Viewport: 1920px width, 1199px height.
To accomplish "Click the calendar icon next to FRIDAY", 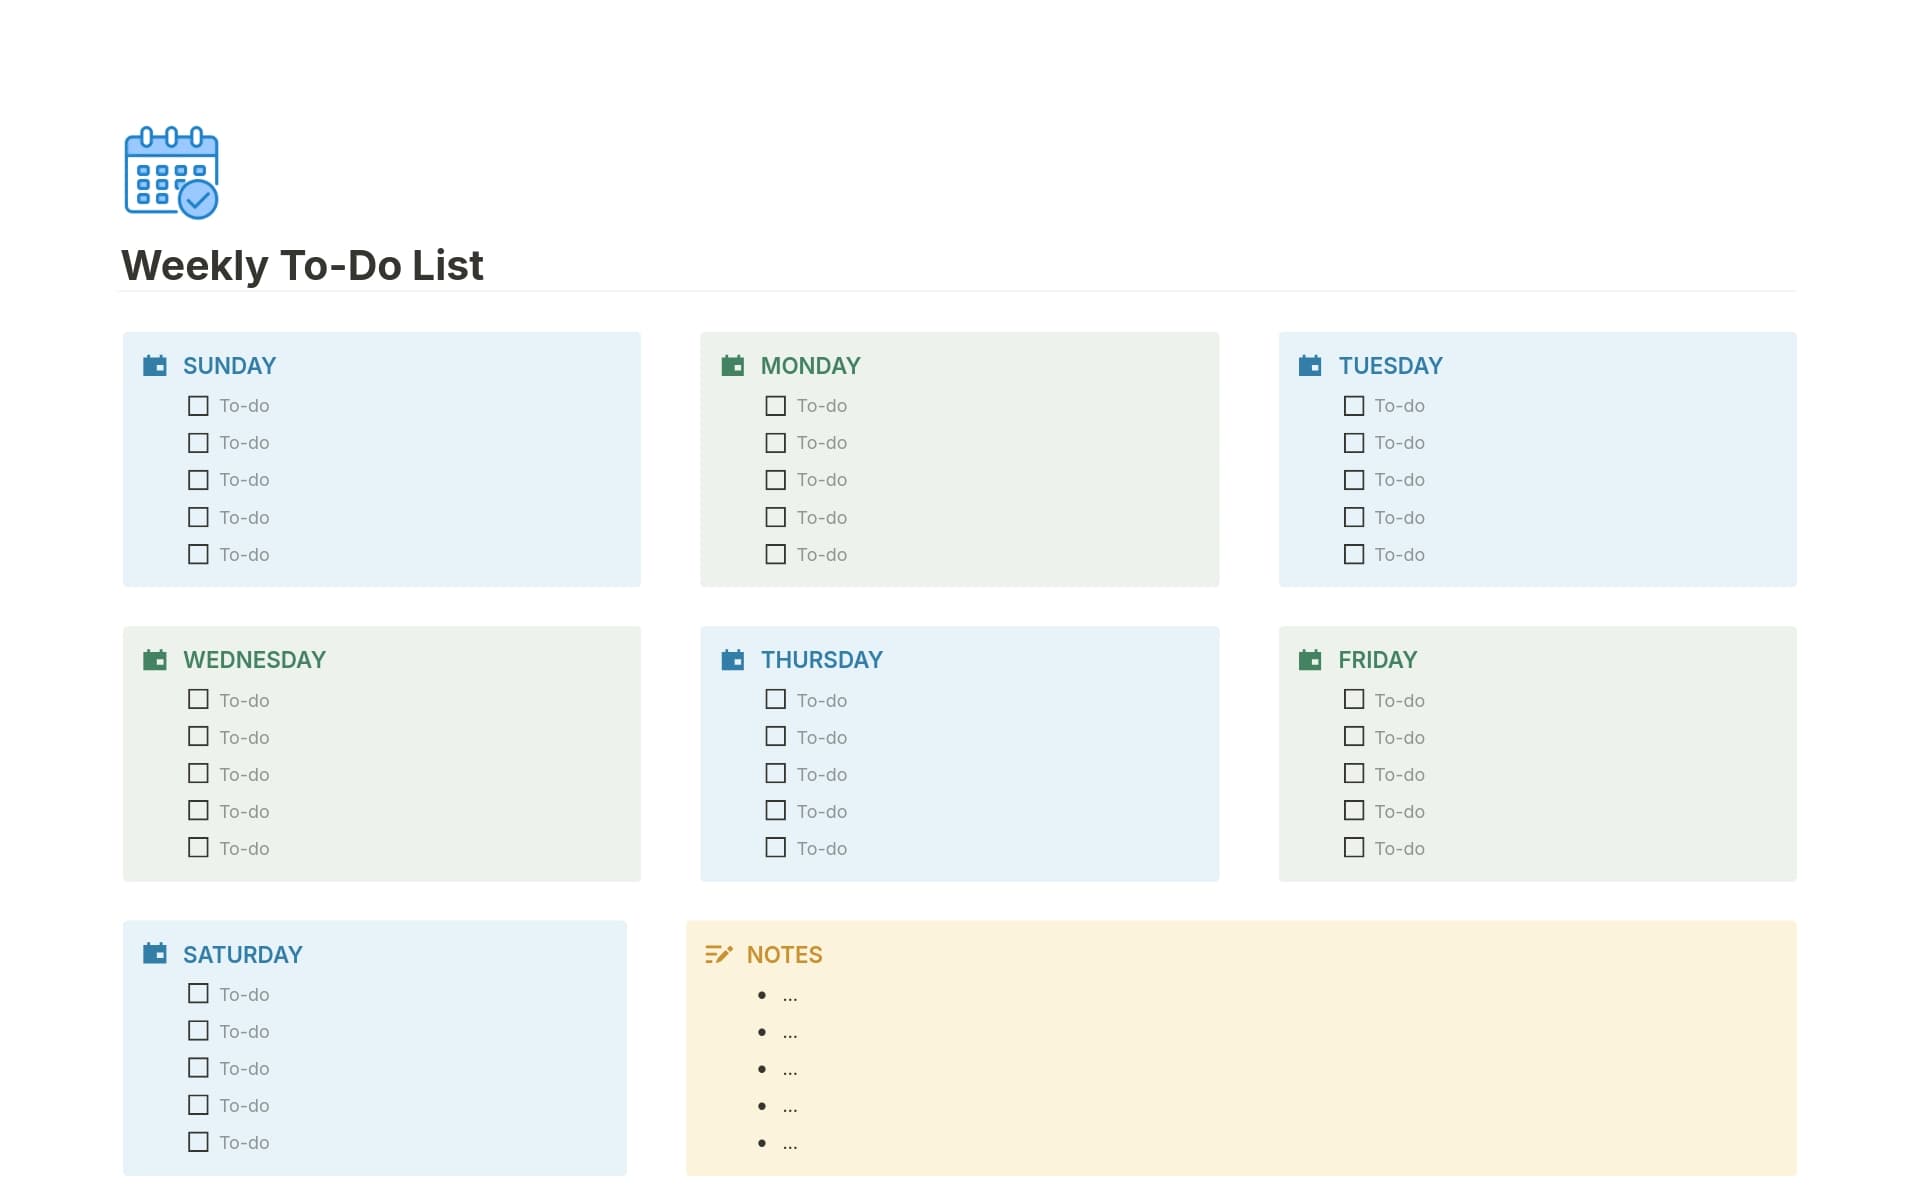I will (1311, 660).
